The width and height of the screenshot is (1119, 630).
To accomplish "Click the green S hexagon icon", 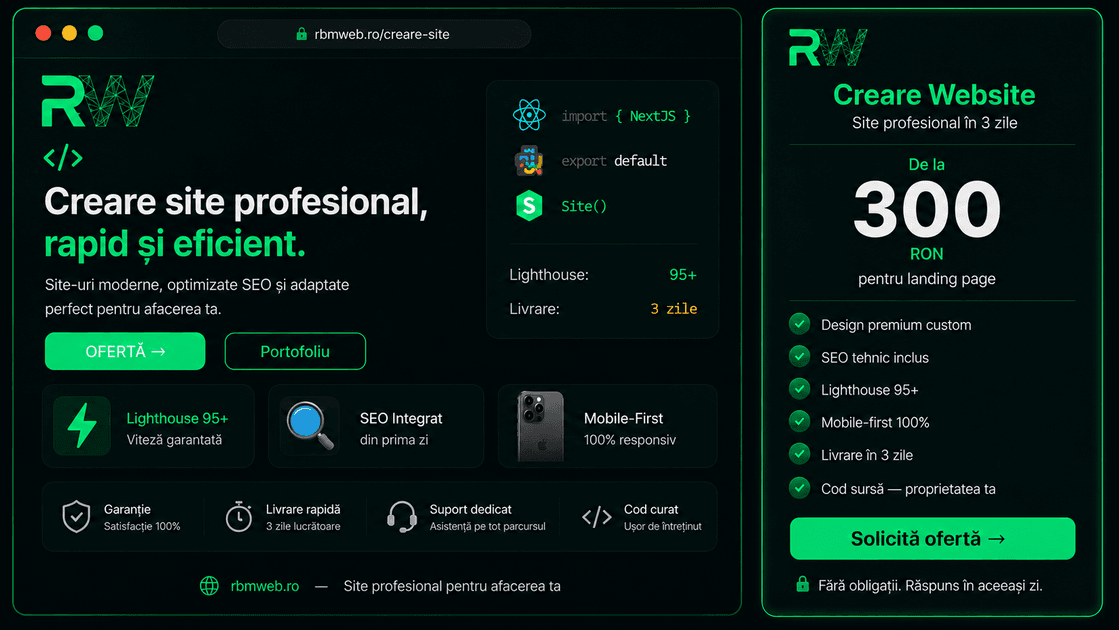I will coord(529,205).
